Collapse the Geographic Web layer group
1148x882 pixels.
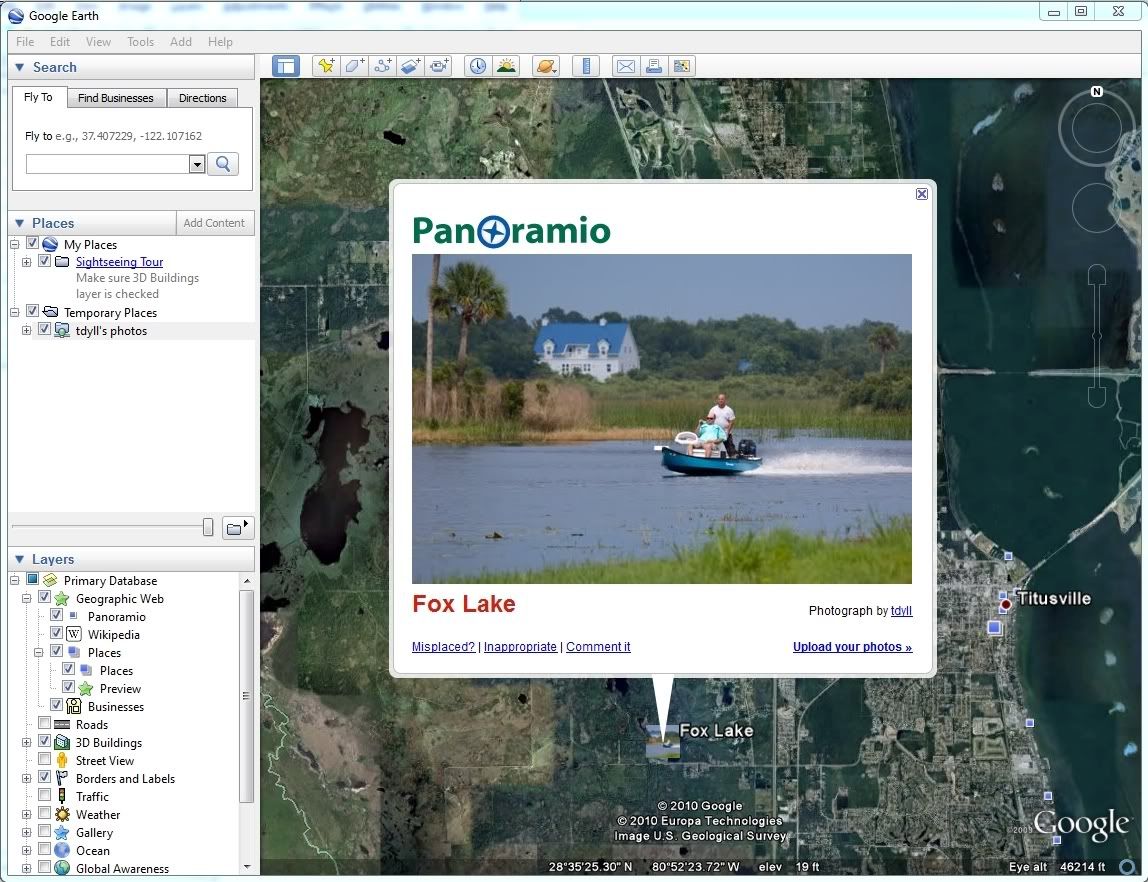click(26, 599)
